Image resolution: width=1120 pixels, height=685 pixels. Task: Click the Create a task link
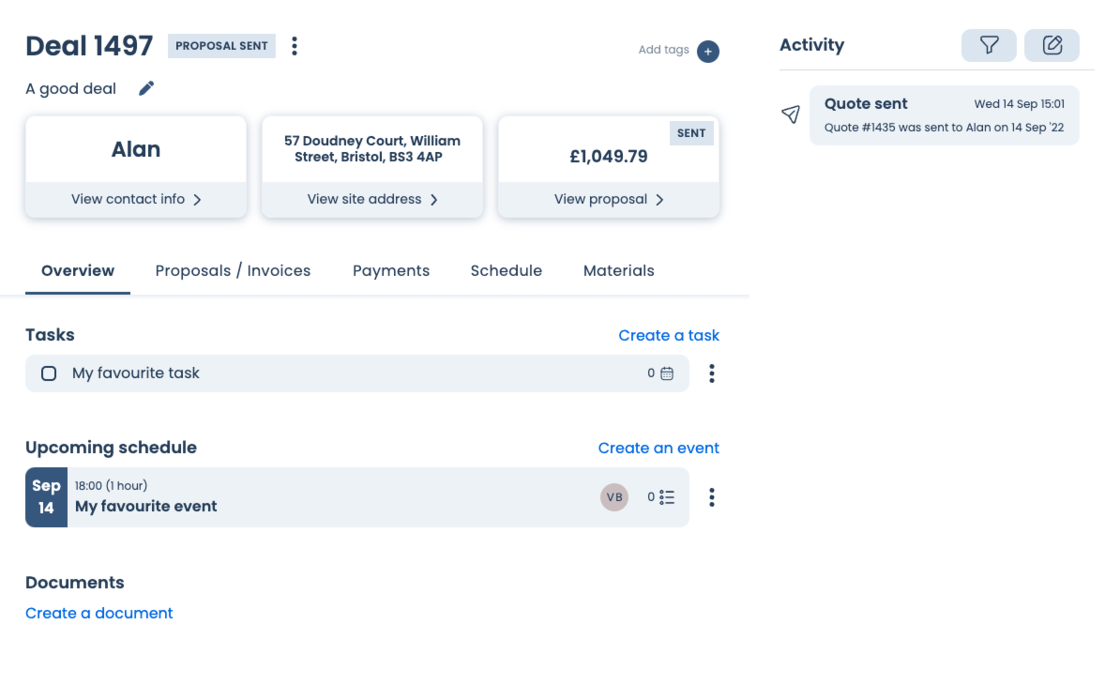pos(668,336)
